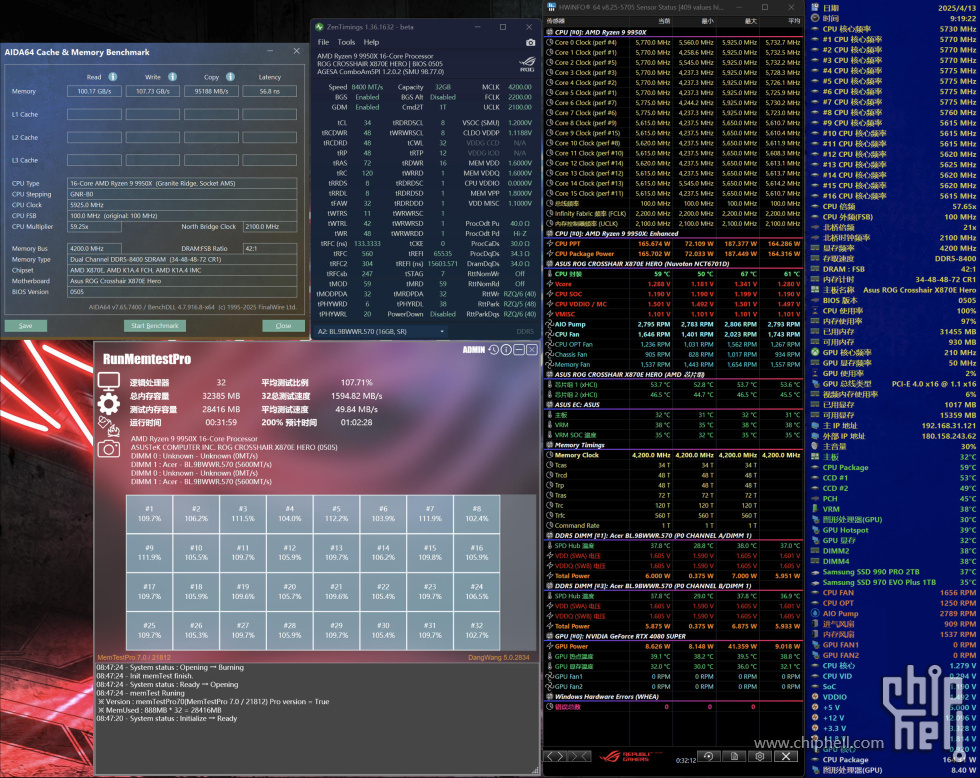Open the Tools menu in ZenTimings

[x=346, y=42]
